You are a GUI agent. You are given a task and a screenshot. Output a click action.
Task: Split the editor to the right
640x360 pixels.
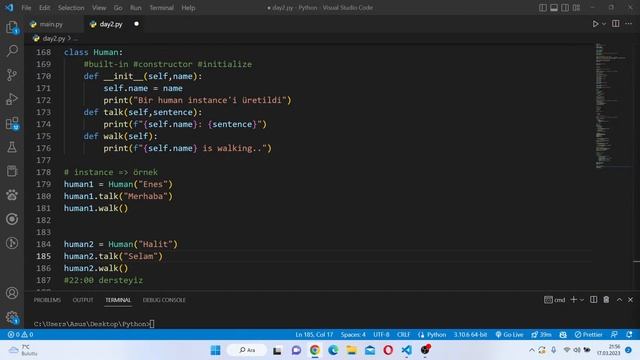click(616, 24)
